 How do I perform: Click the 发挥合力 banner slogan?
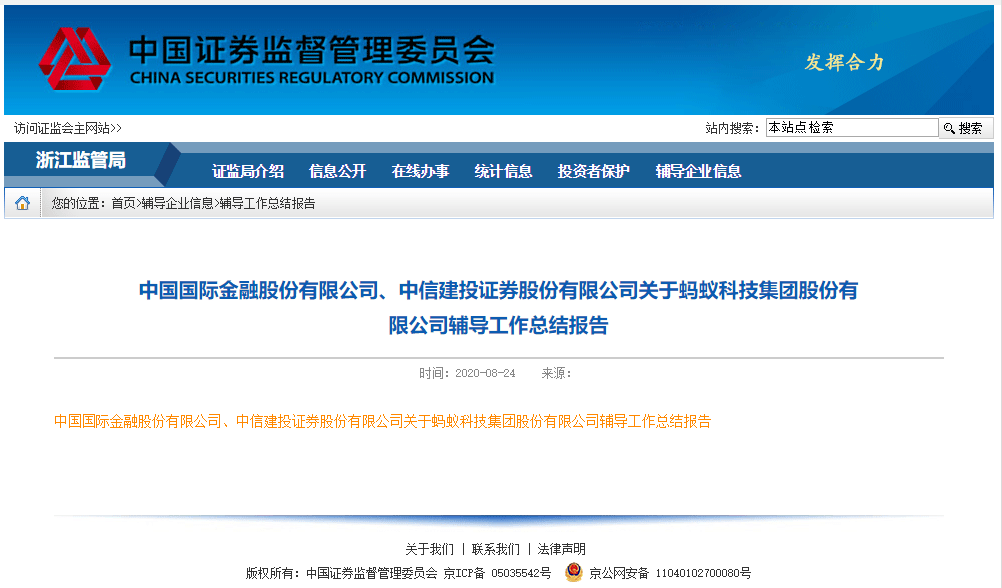tap(844, 62)
